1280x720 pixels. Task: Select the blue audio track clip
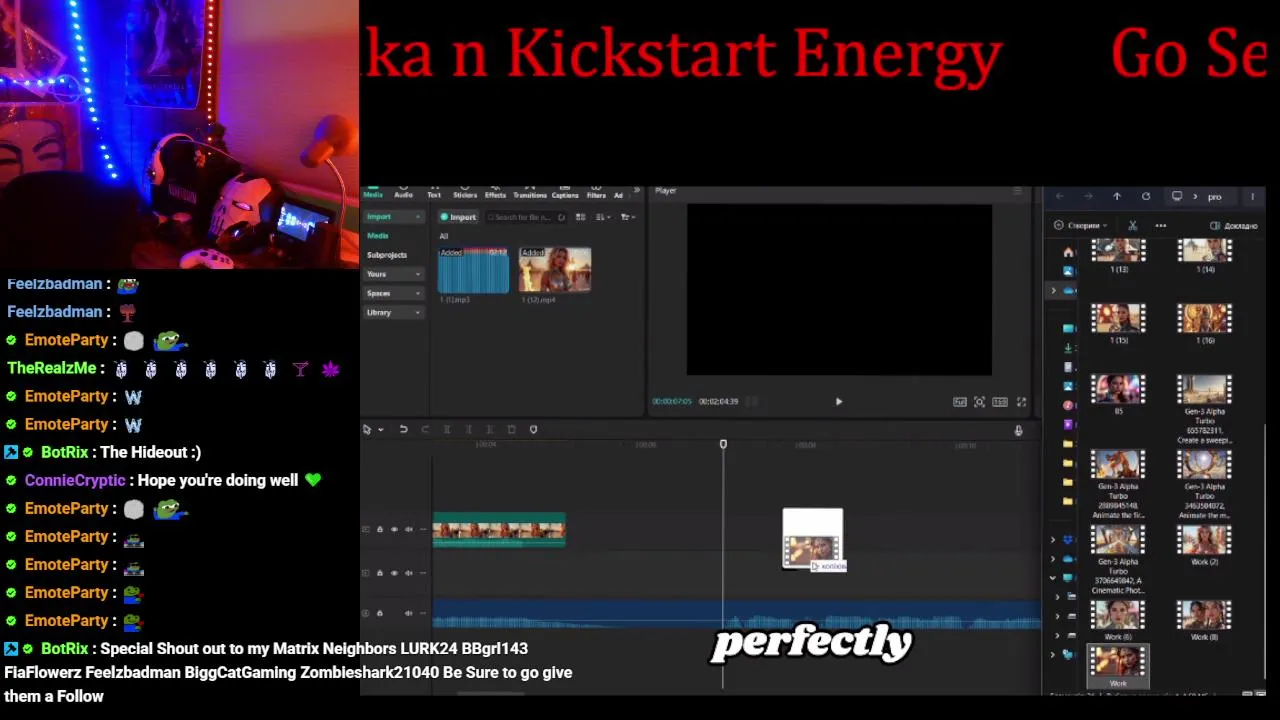click(737, 614)
